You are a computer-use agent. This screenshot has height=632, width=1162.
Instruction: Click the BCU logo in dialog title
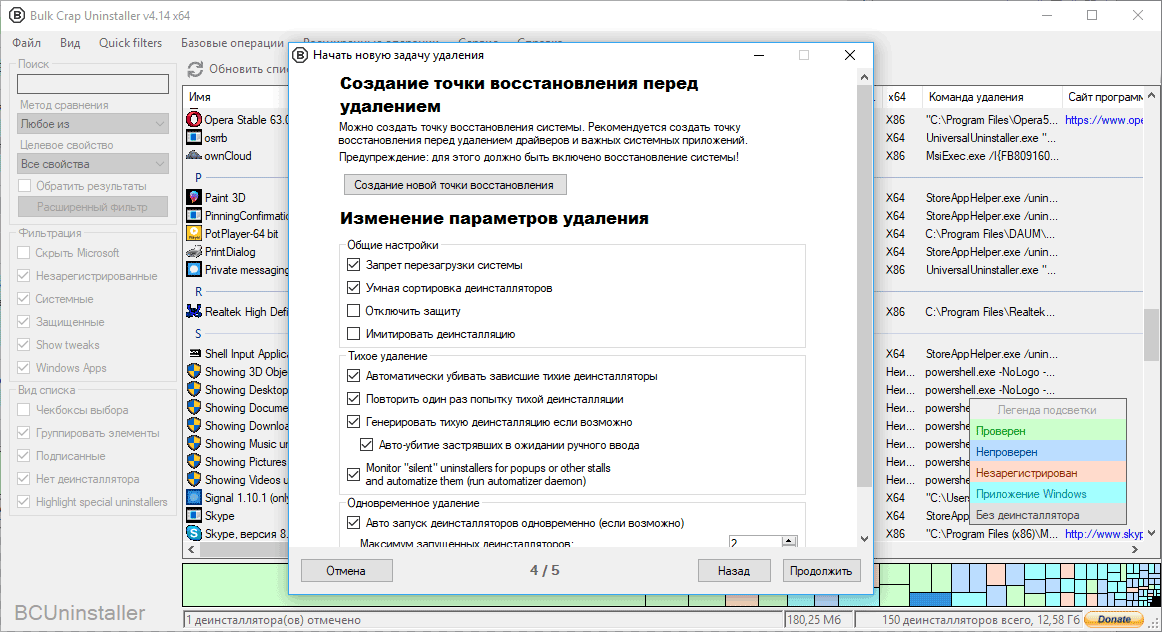tap(300, 55)
